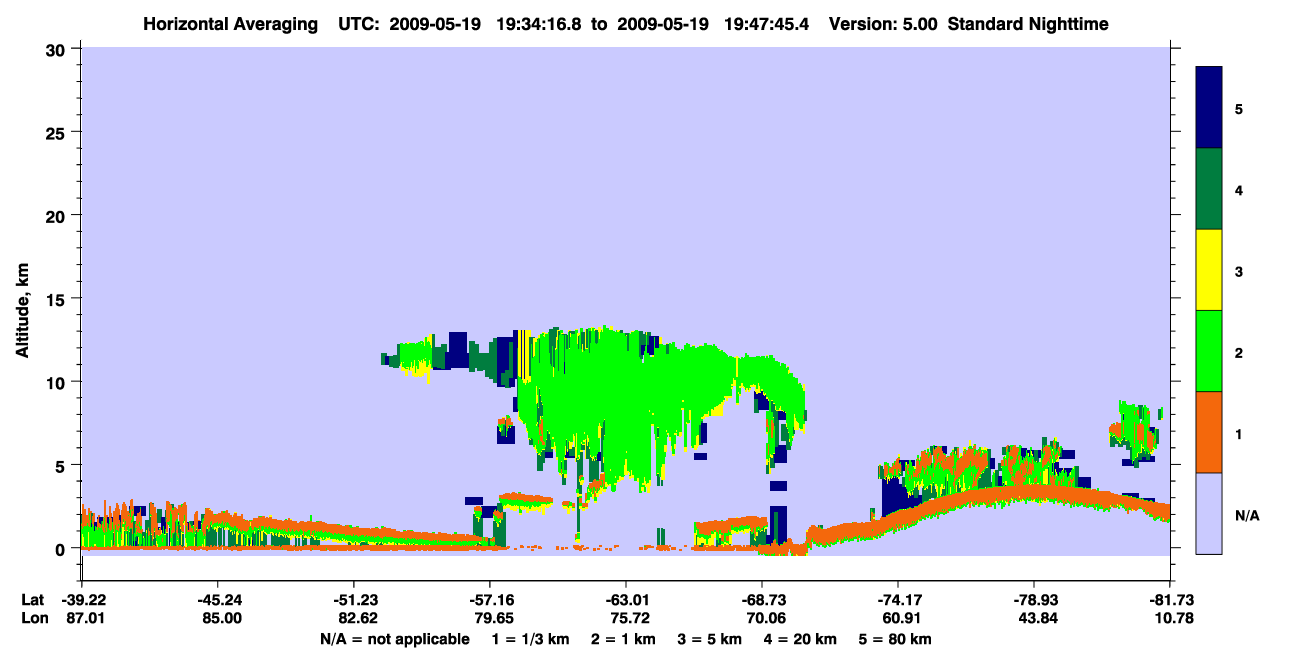Click the colorbar label 4
The image size is (1300, 667).
pyautogui.click(x=1239, y=189)
